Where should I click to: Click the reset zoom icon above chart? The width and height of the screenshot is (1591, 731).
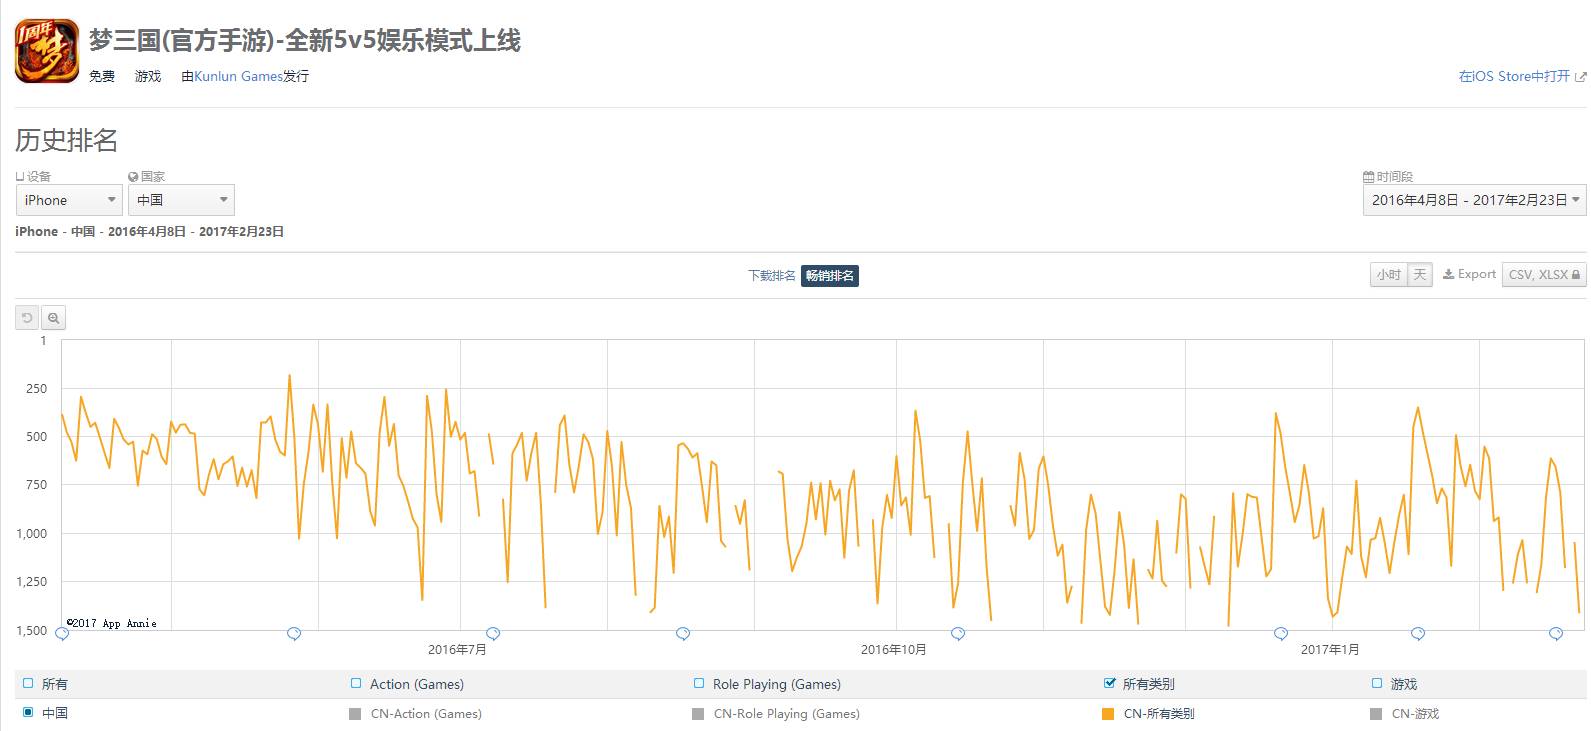coord(27,318)
